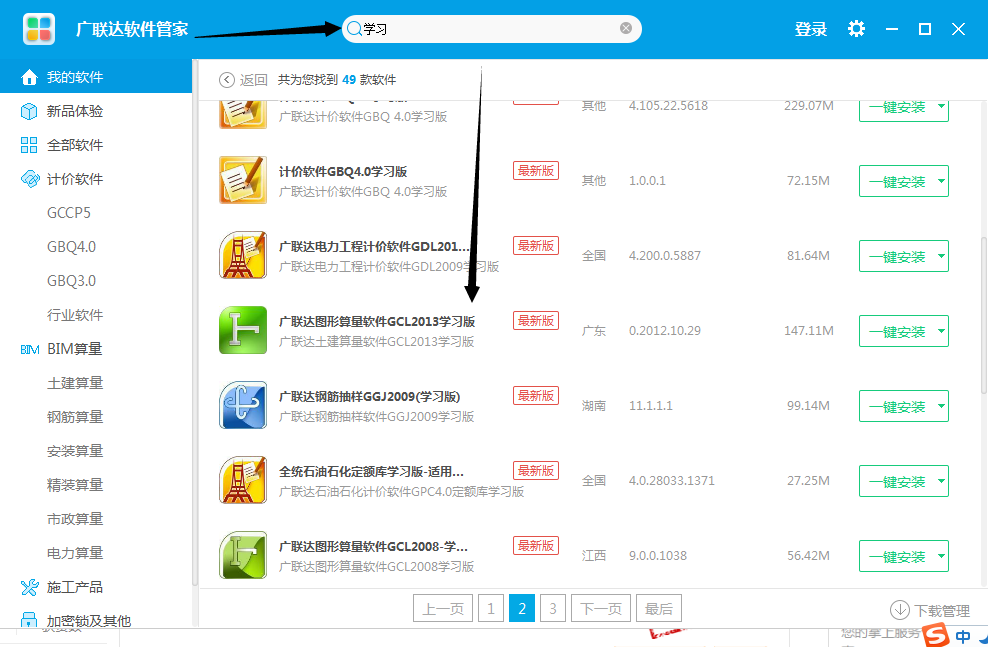Click the BIM icon beside BIM算量
This screenshot has width=988, height=647.
[30, 350]
